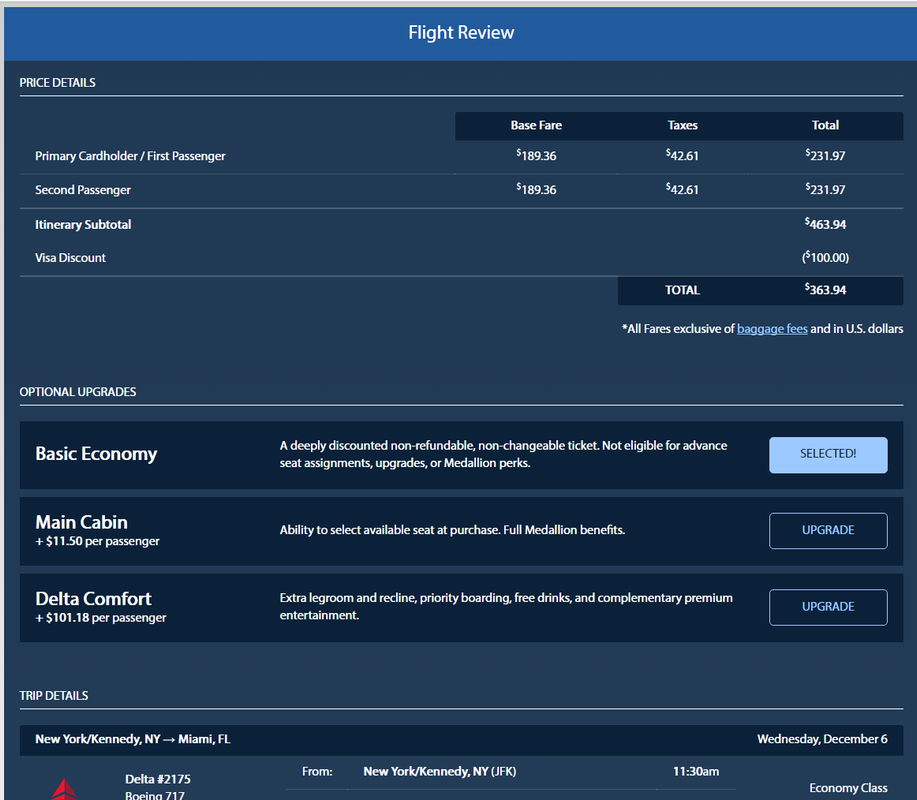The image size is (917, 800).
Task: Click the Delta Comfort fare title
Action: (x=93, y=598)
